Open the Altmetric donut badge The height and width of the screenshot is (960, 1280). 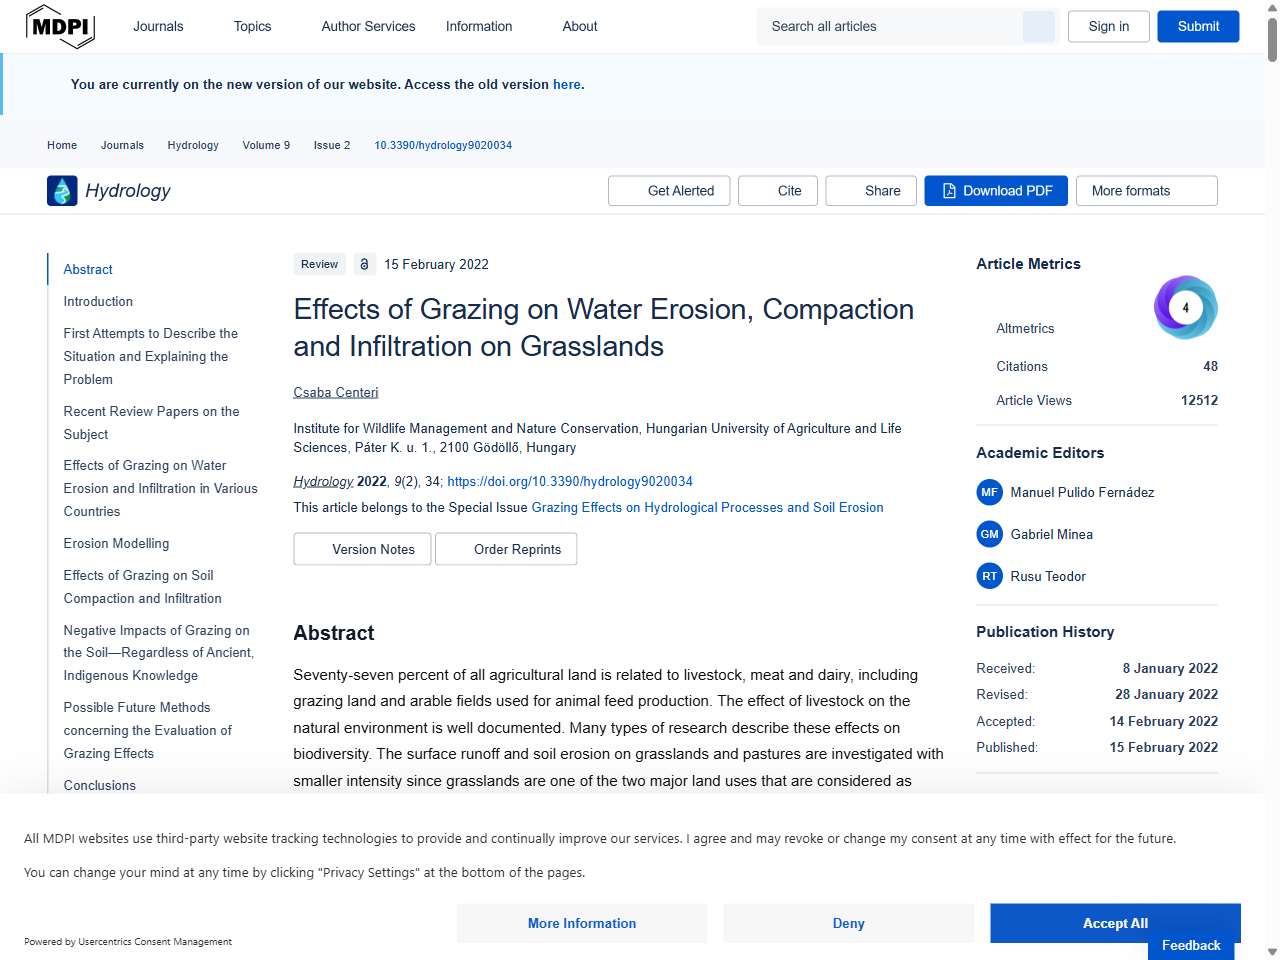pos(1185,308)
